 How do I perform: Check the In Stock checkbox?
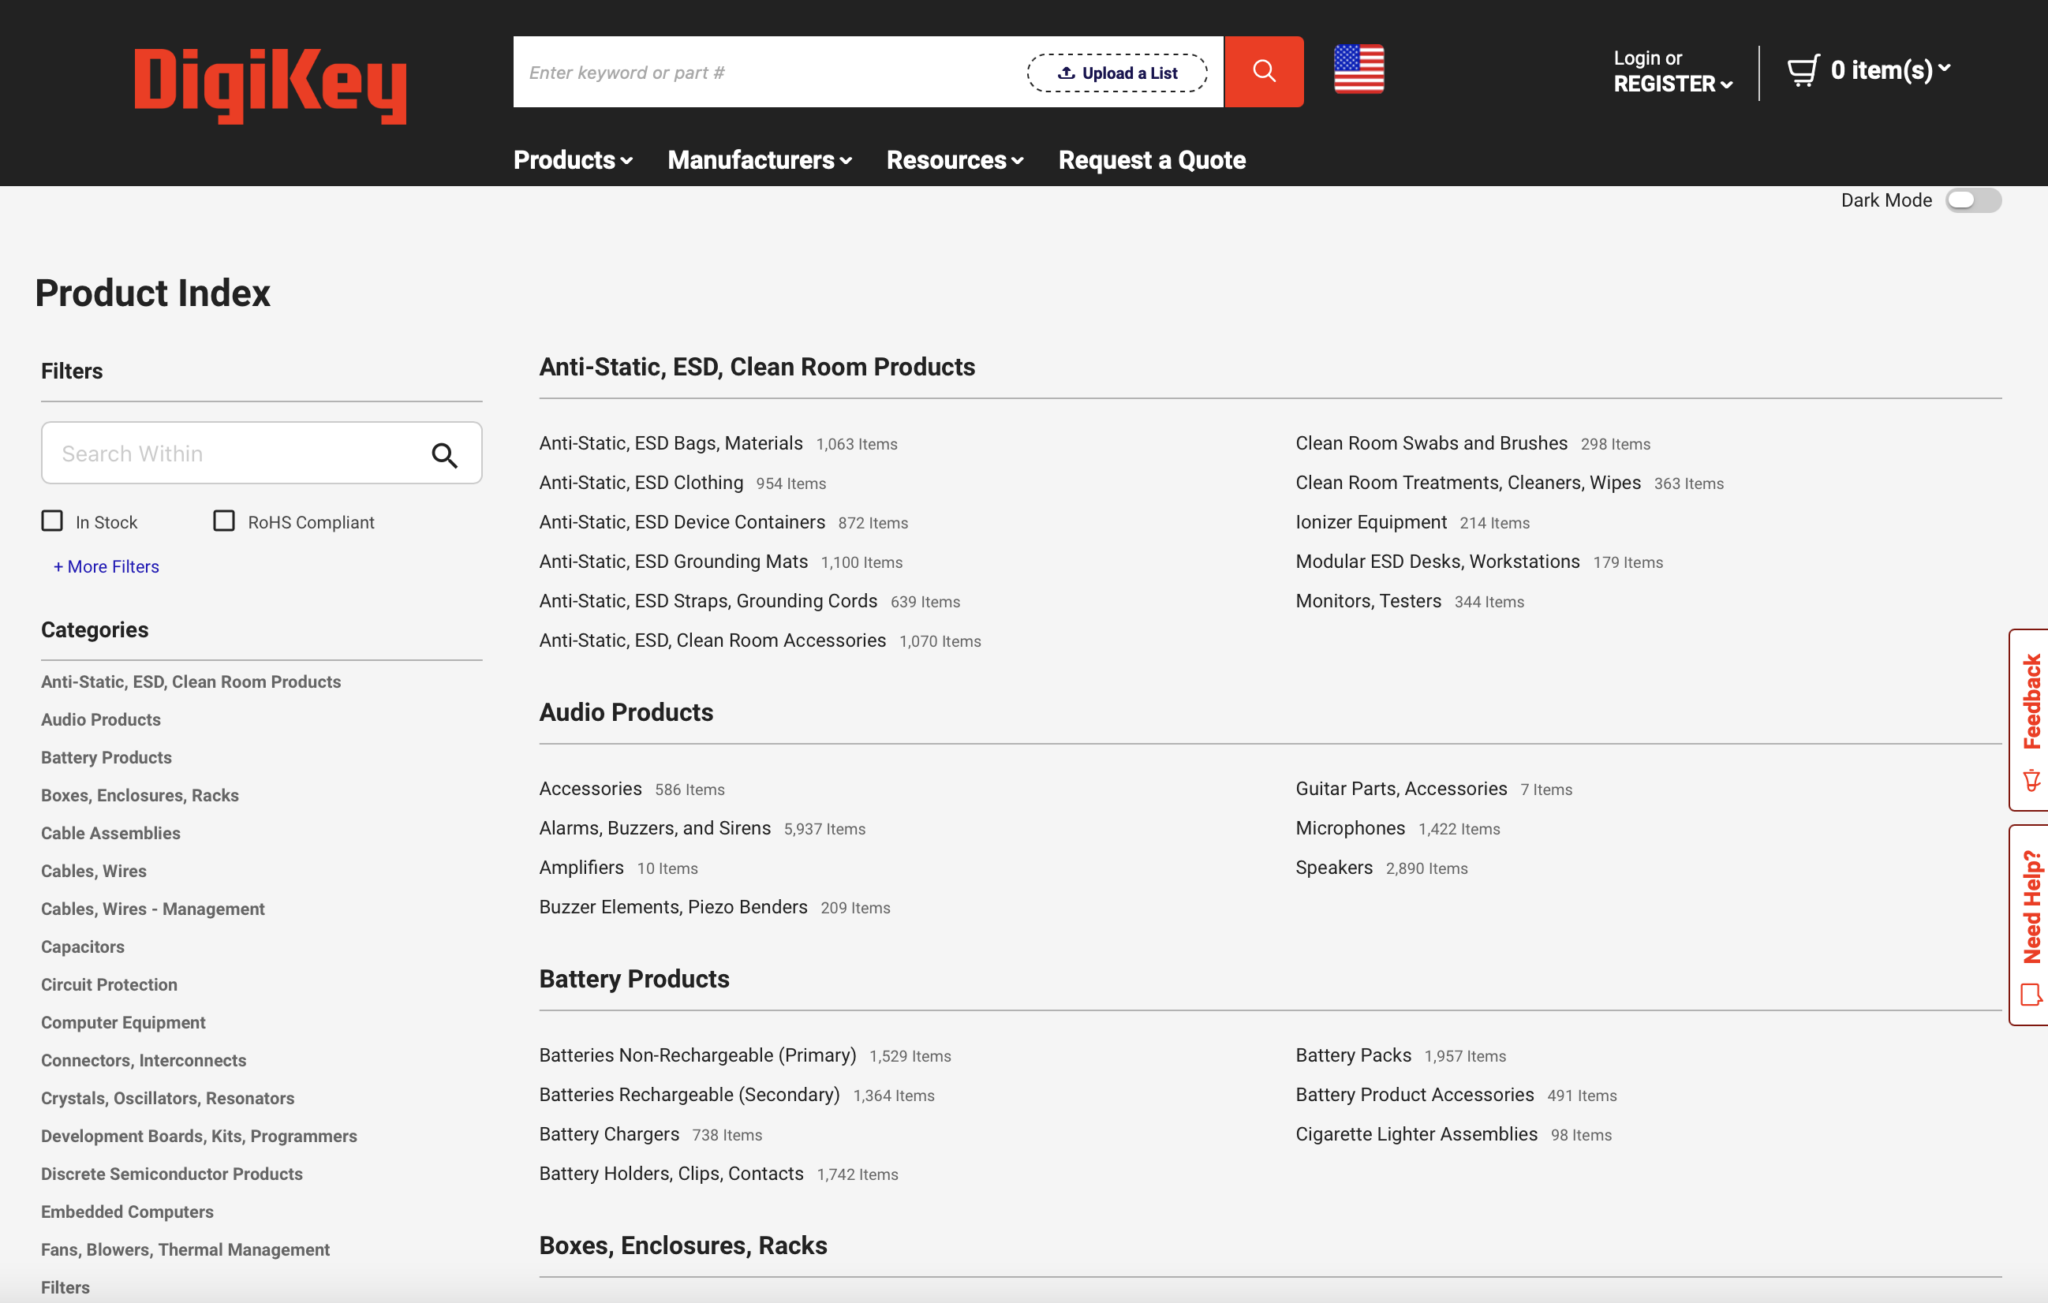tap(52, 521)
